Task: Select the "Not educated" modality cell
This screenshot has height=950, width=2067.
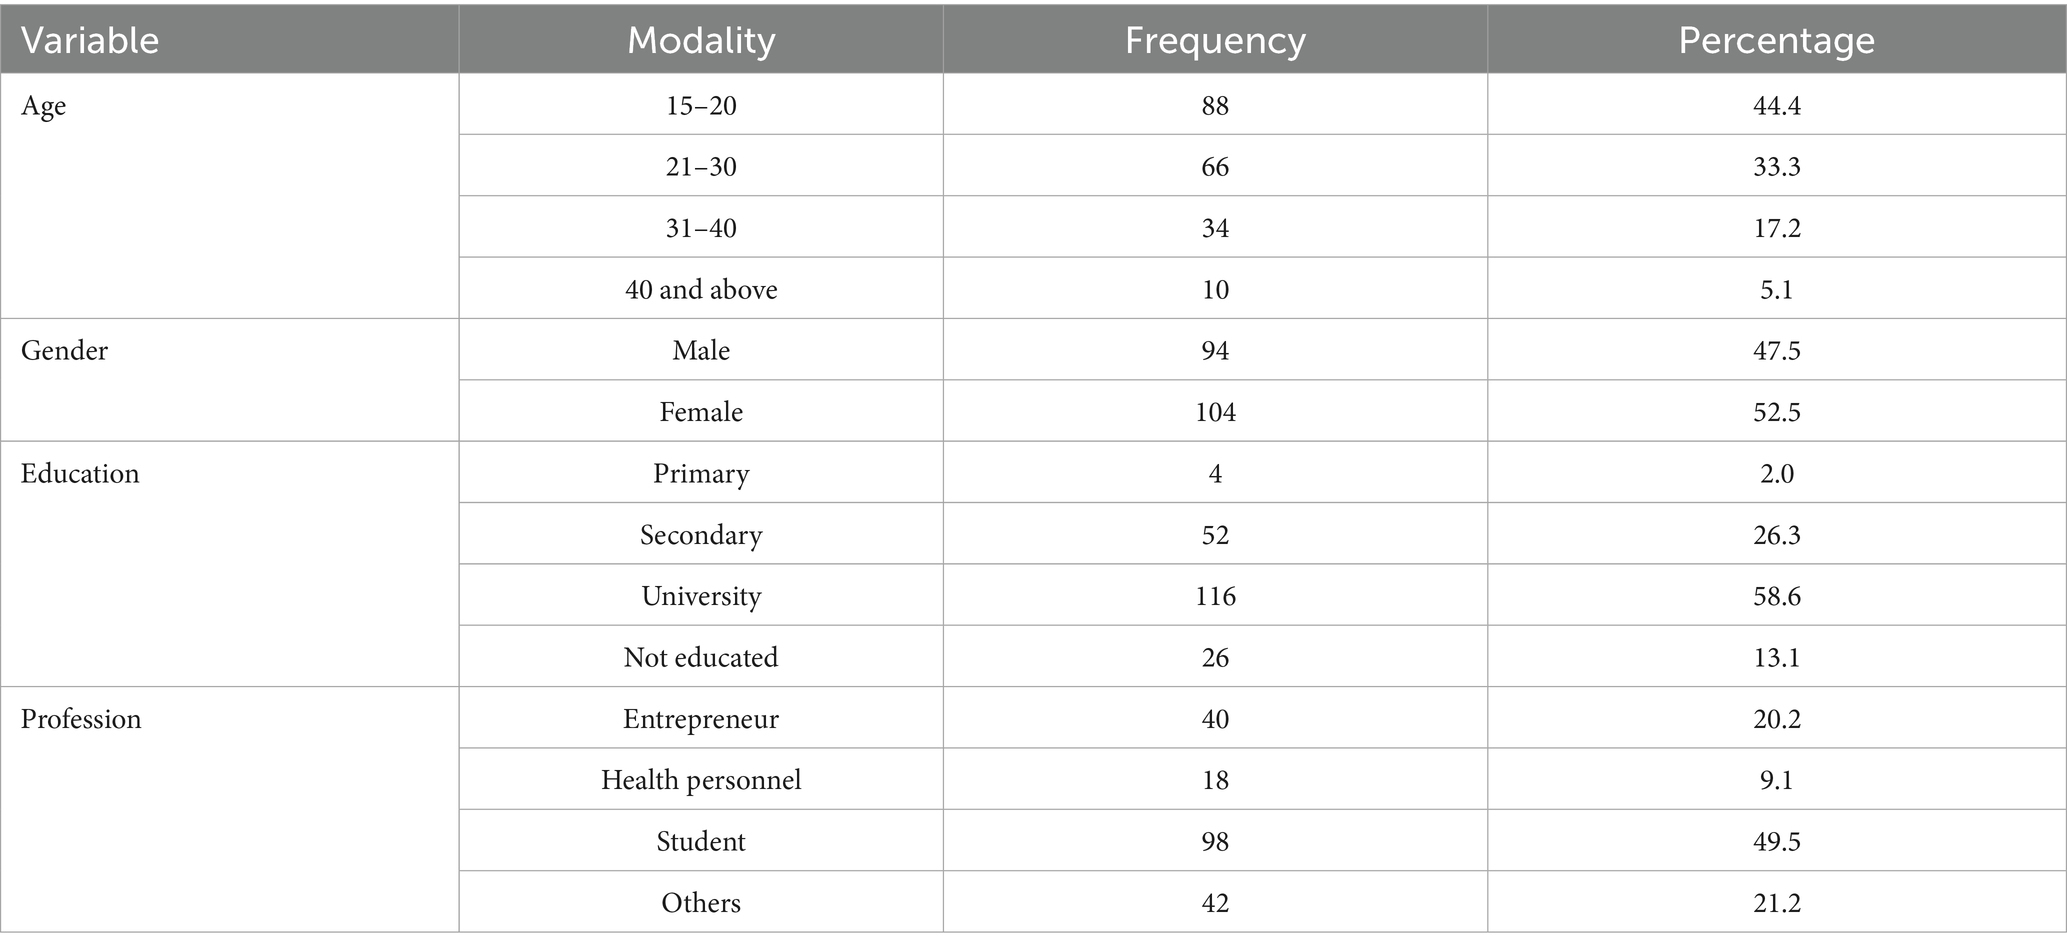Action: pyautogui.click(x=701, y=658)
